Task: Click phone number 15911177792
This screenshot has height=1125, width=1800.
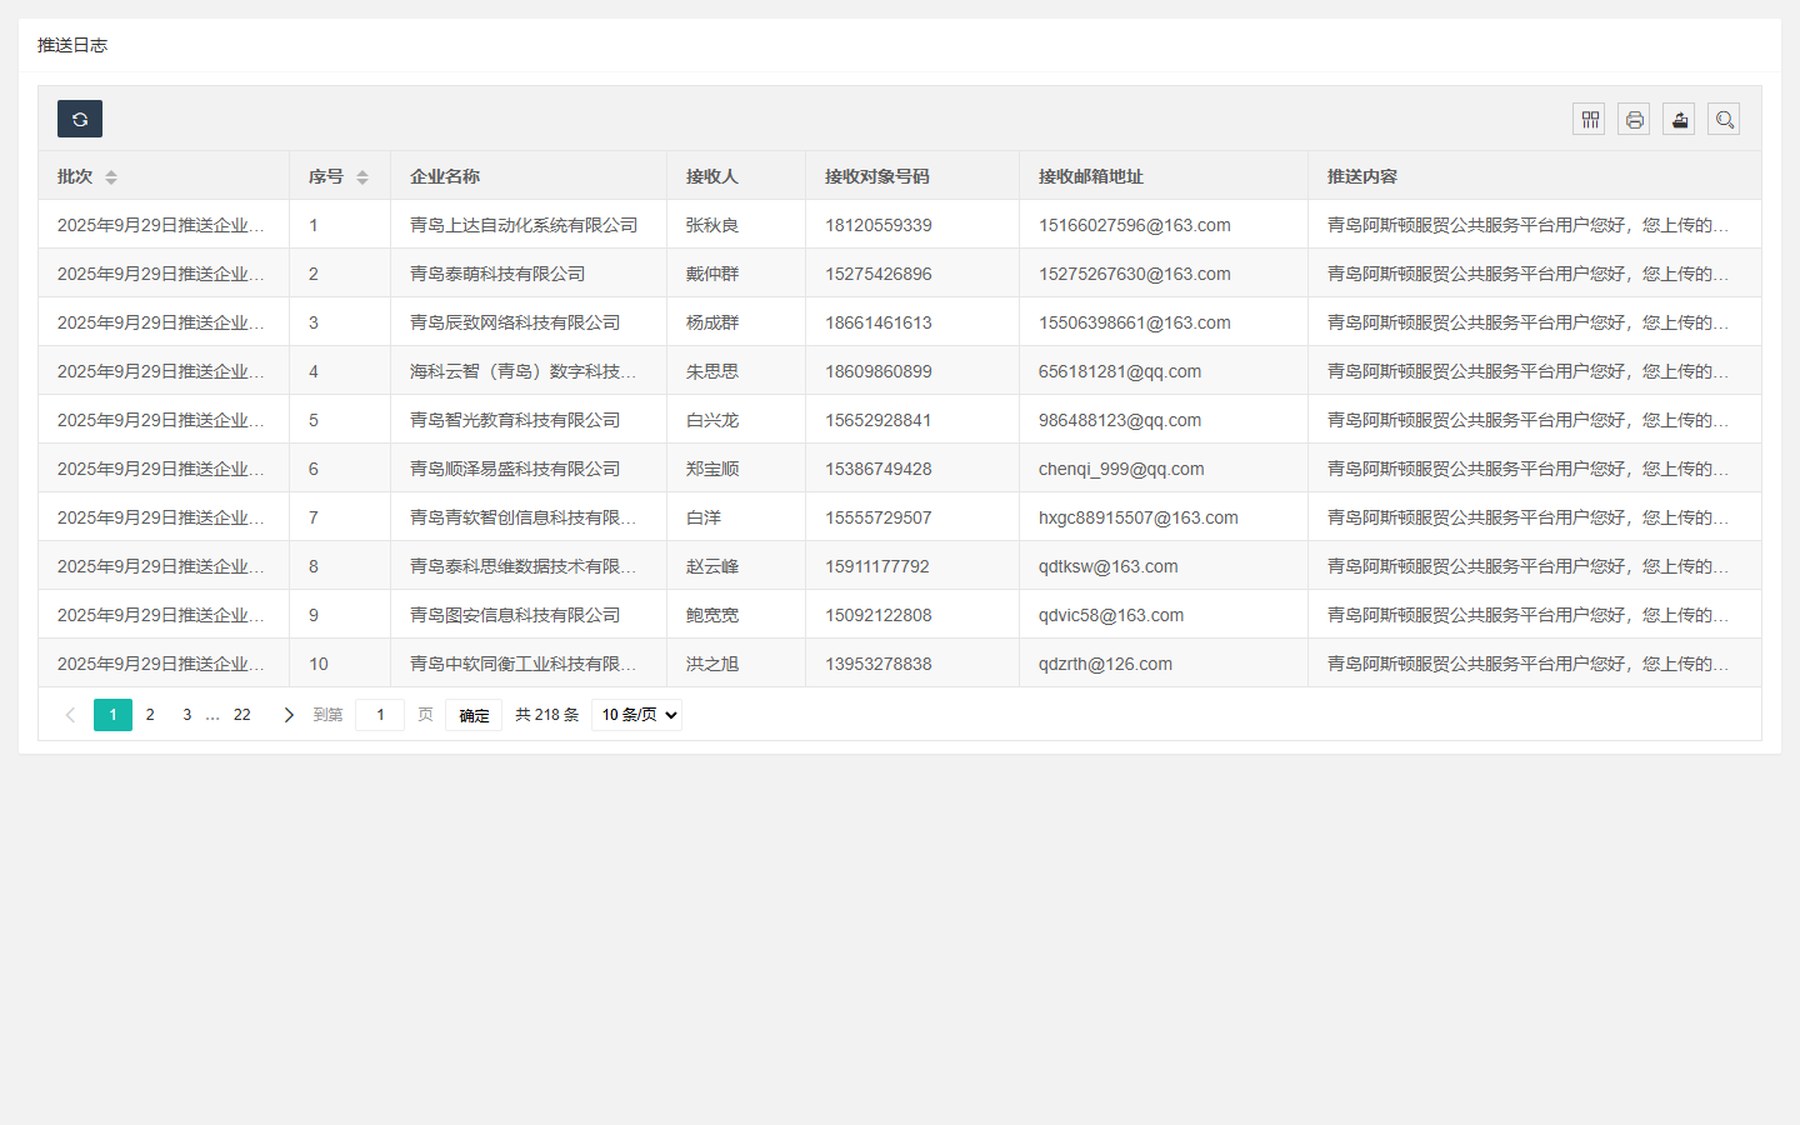Action: point(877,567)
